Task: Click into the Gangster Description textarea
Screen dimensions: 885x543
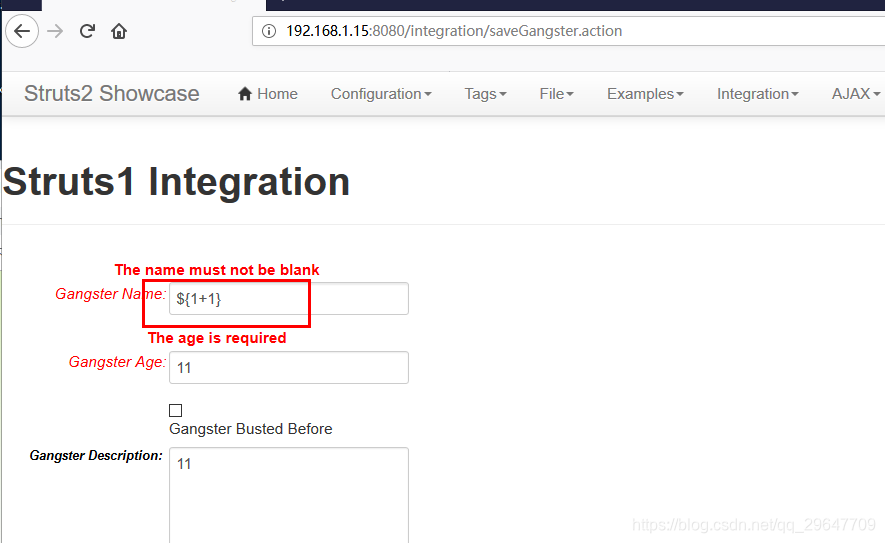Action: [x=289, y=496]
